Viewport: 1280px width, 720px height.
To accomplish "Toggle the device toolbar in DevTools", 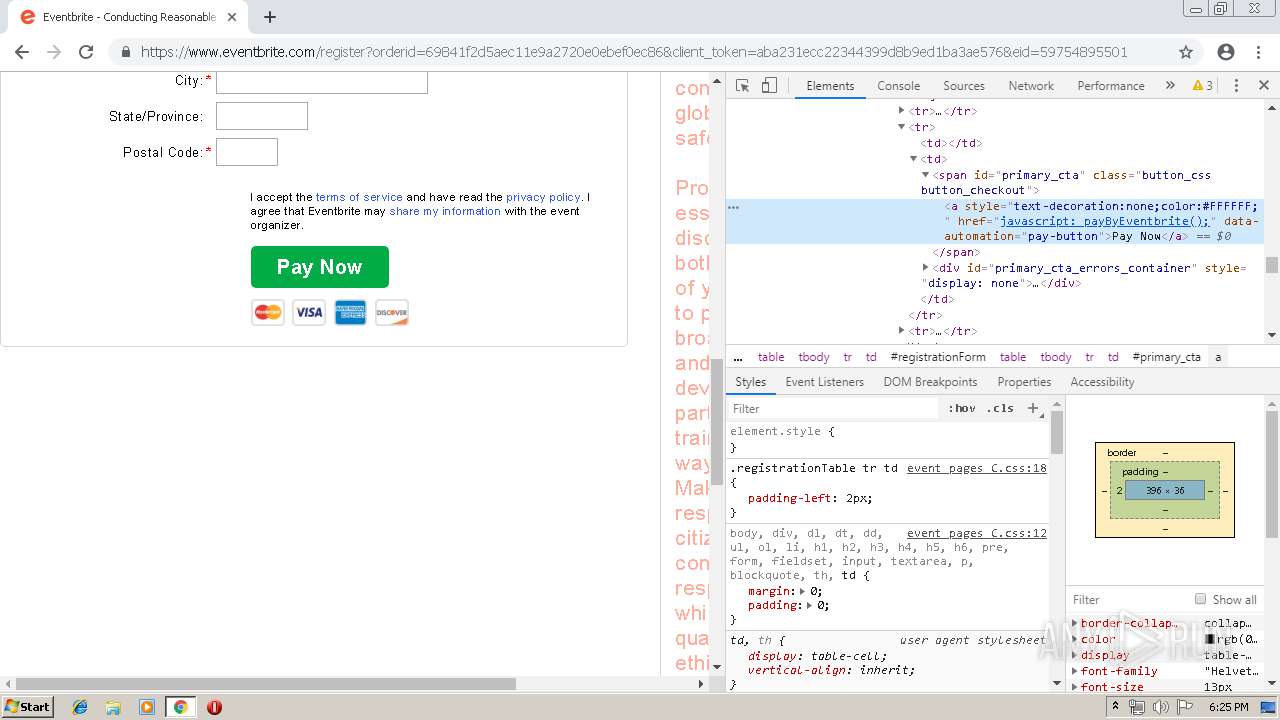I will [x=769, y=86].
